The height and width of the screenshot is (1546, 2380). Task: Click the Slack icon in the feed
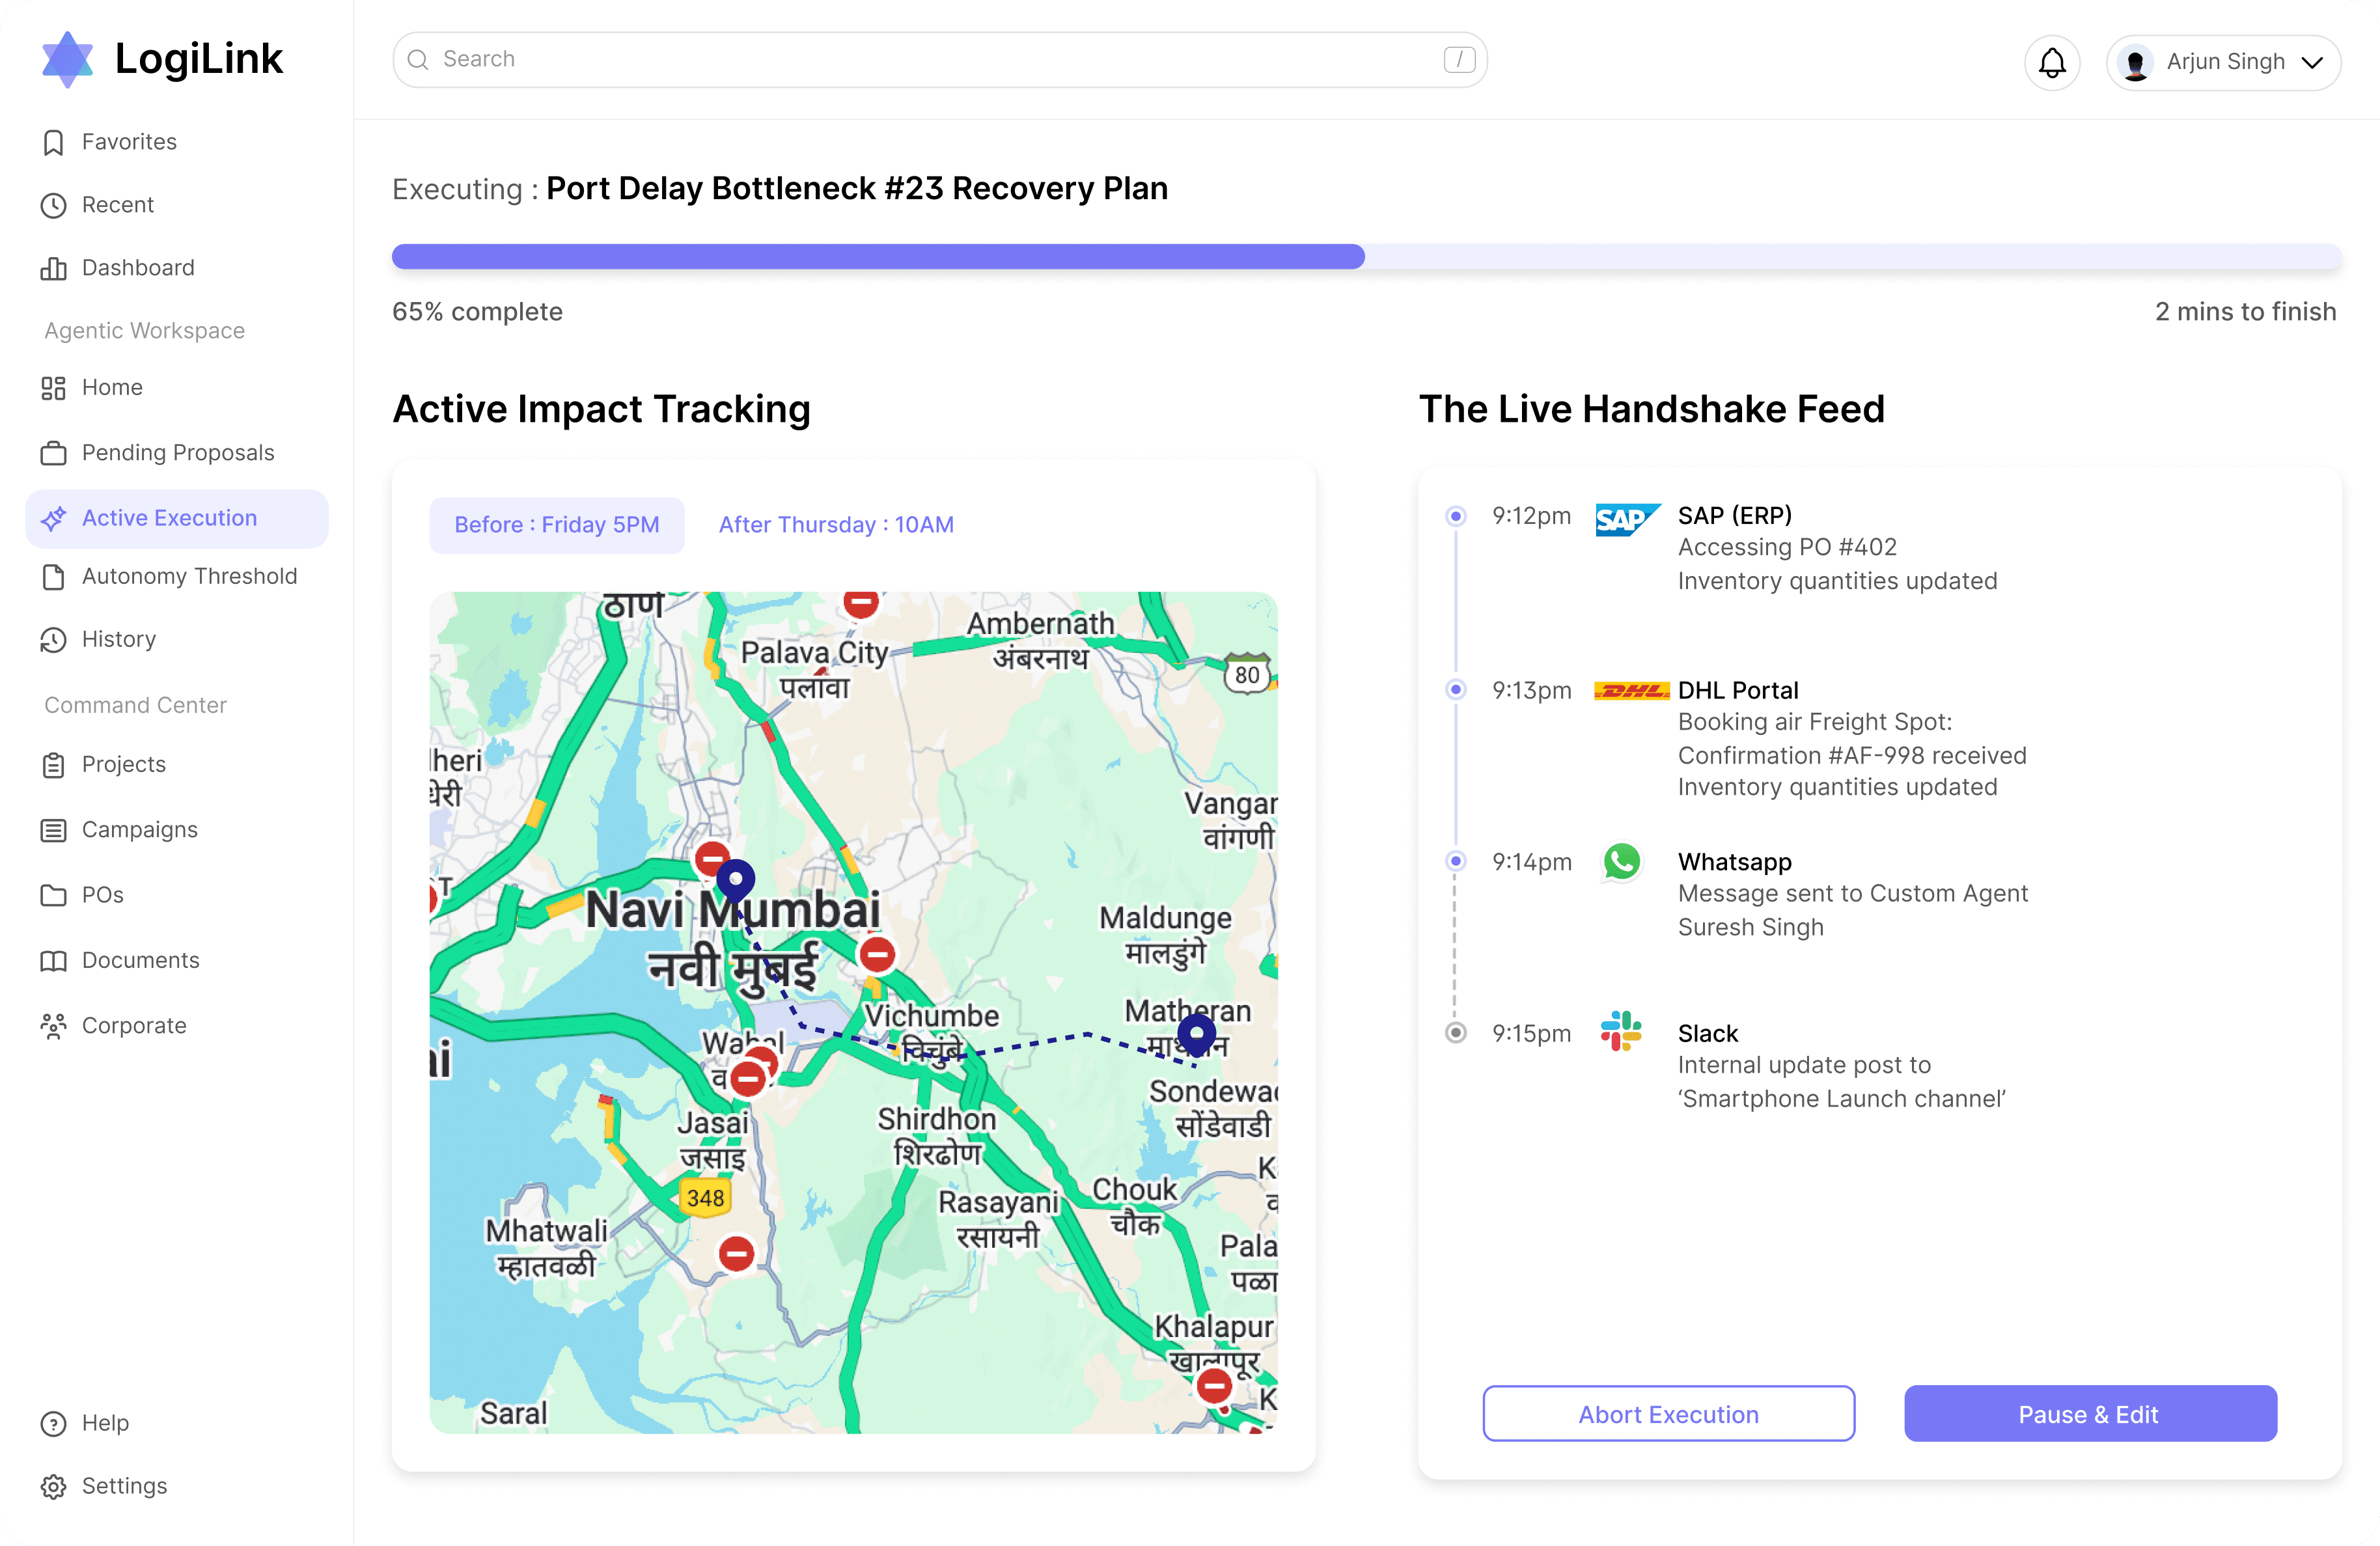tap(1620, 1031)
